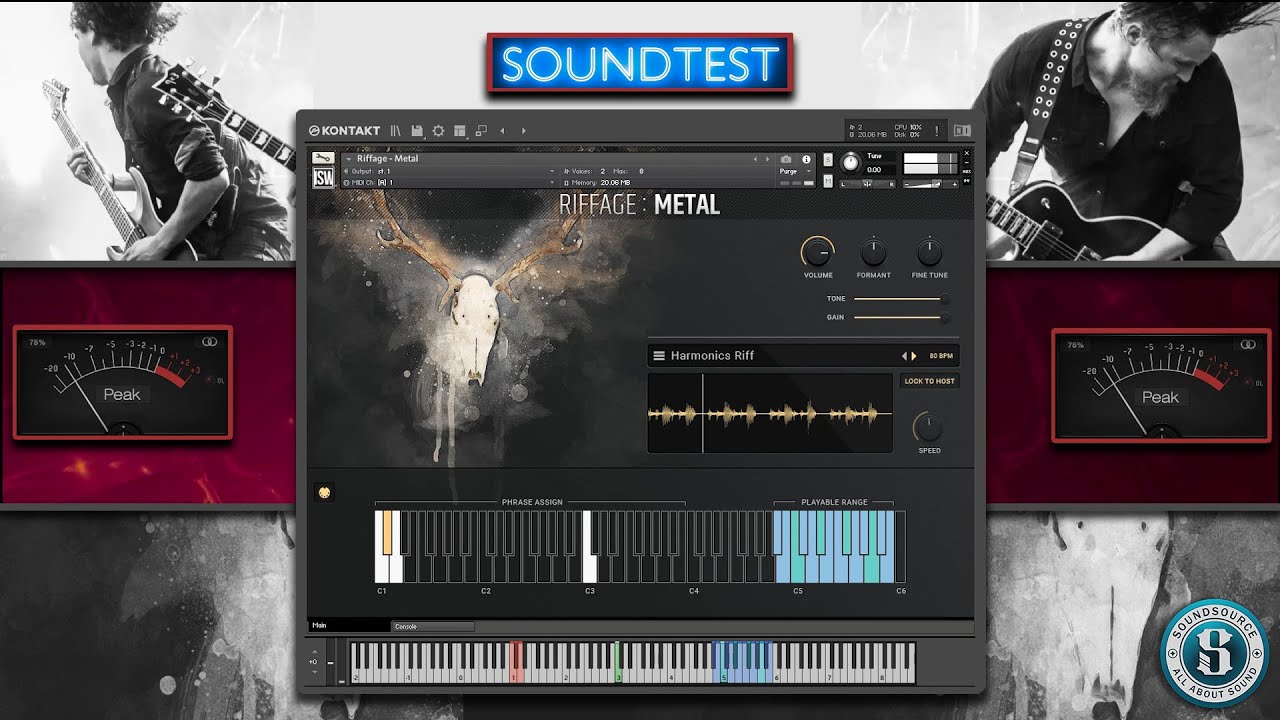This screenshot has height=720, width=1280.
Task: Click the PHRASE ASSIGN label
Action: [x=532, y=502]
